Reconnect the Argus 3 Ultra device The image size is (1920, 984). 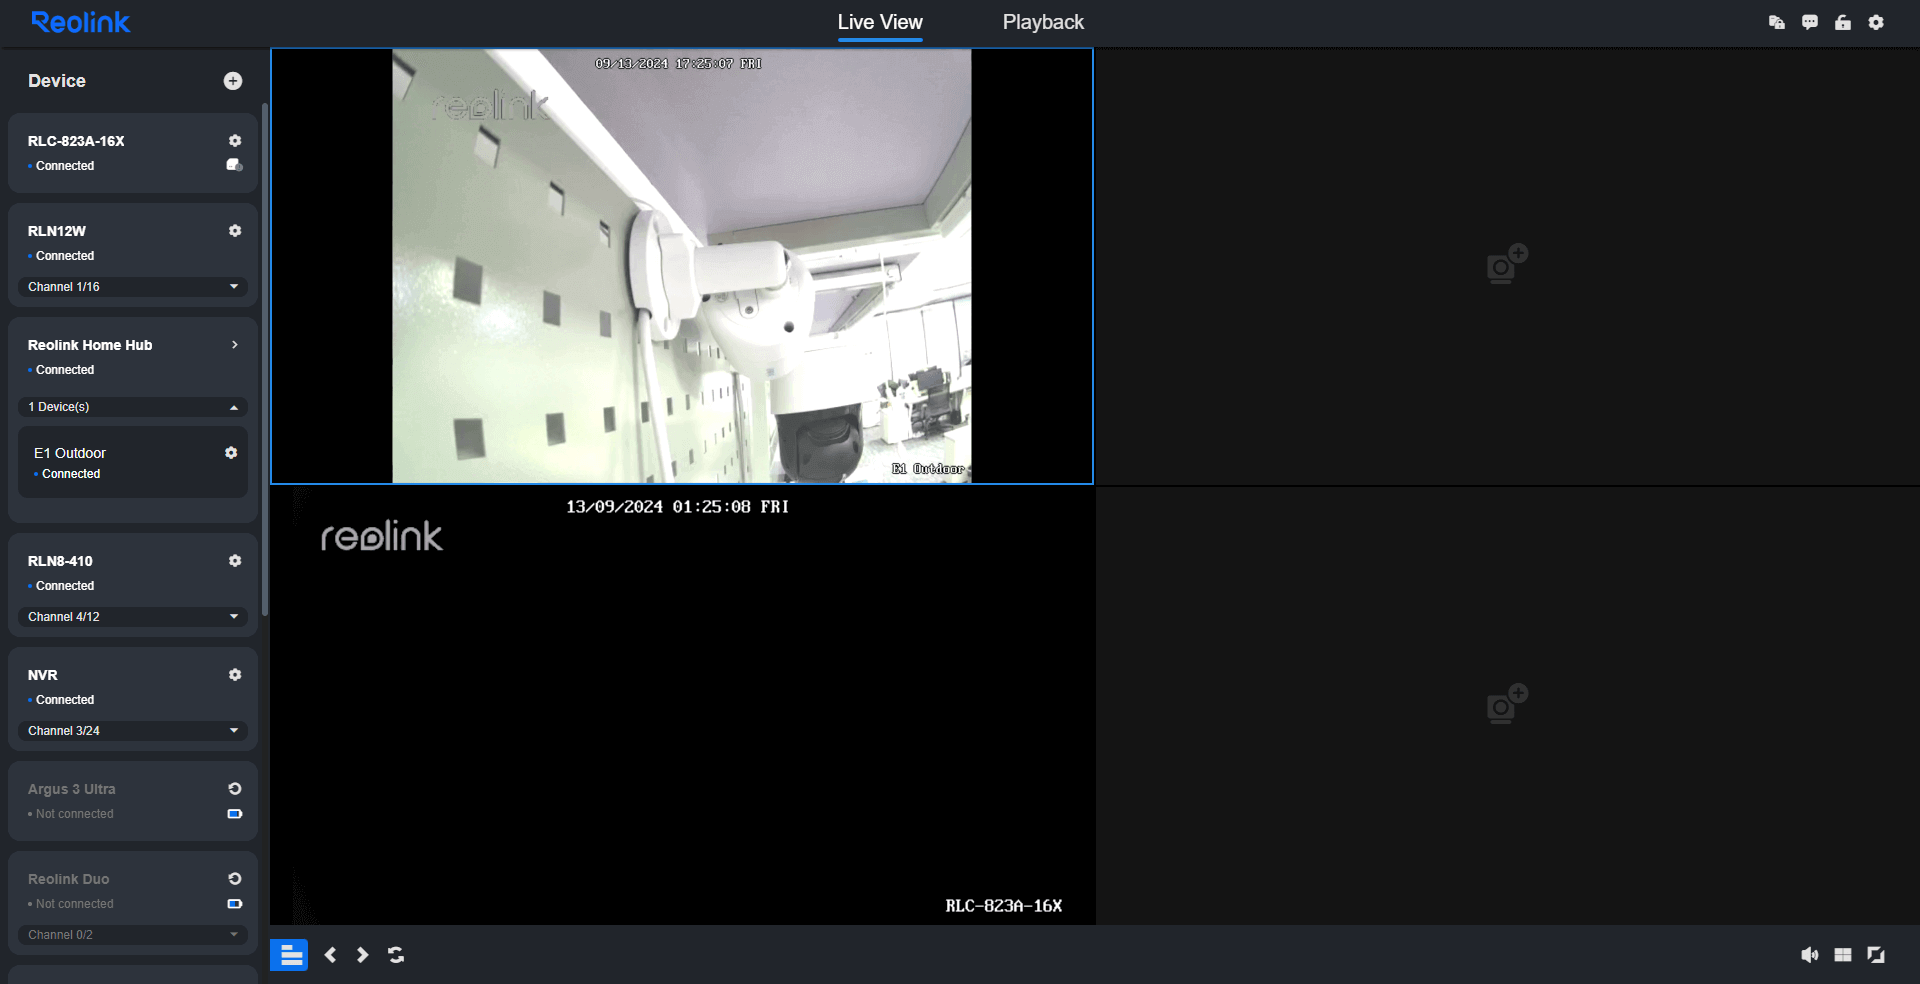235,789
